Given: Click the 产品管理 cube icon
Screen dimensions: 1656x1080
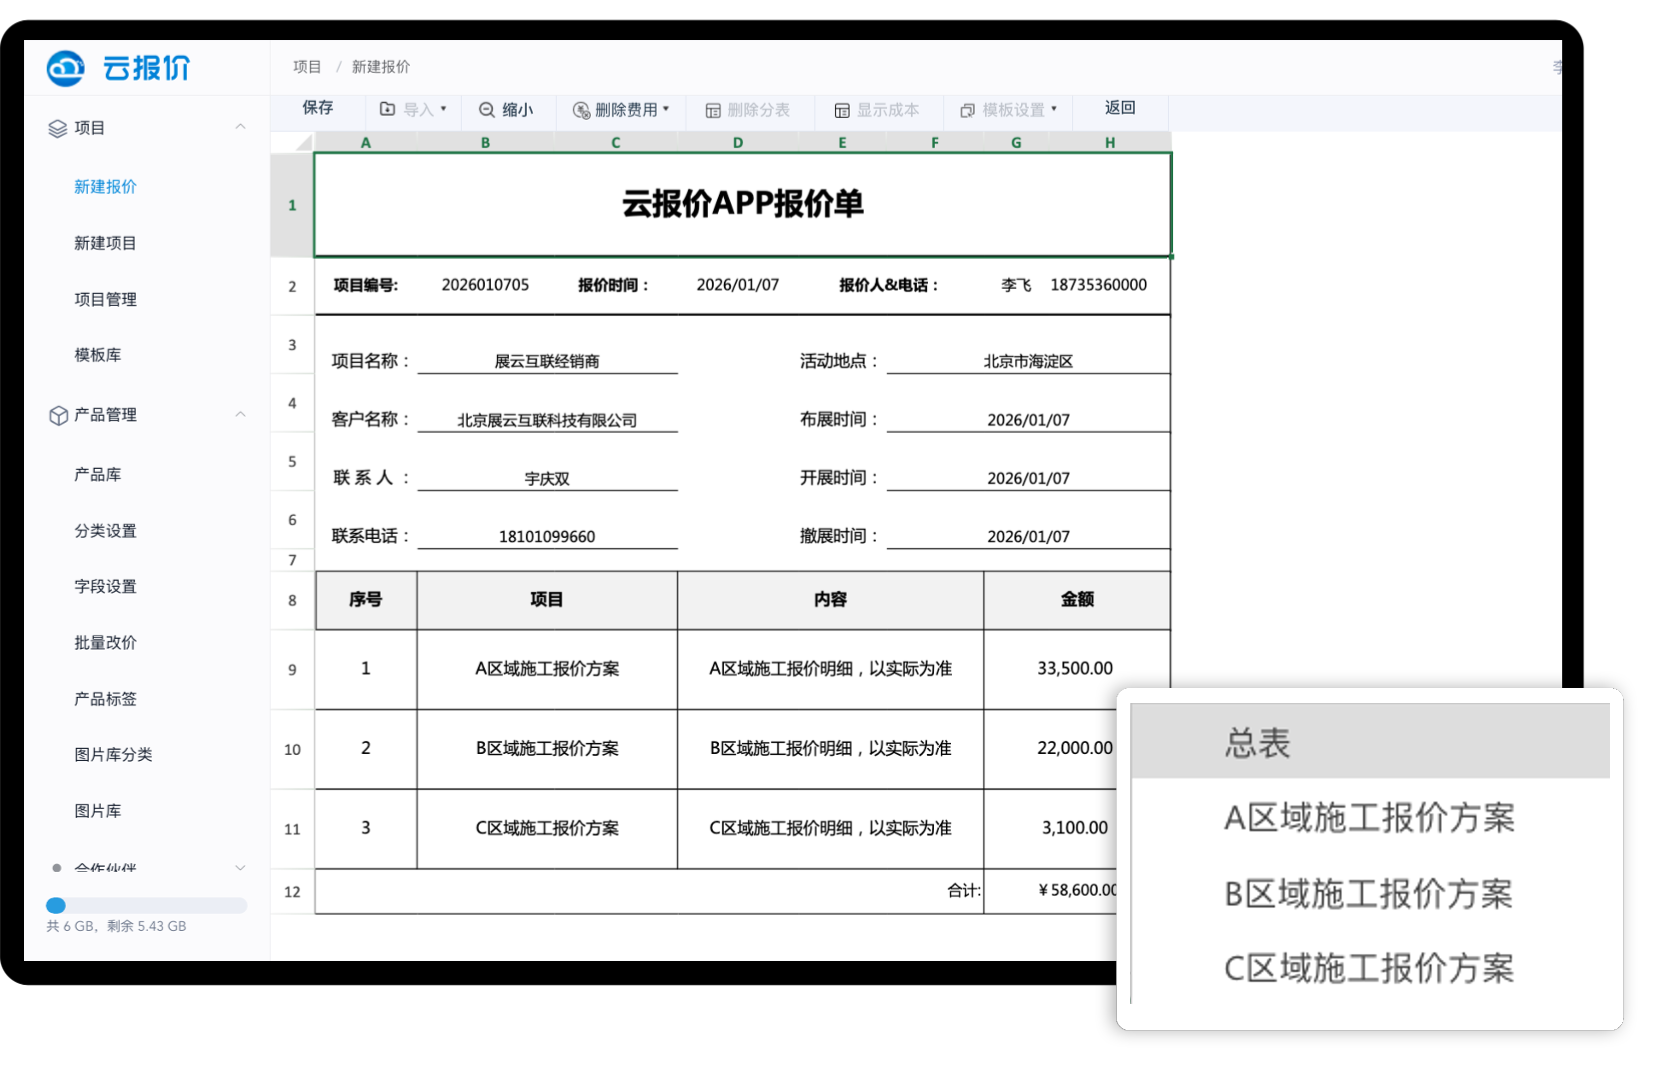Looking at the screenshot, I should point(58,415).
